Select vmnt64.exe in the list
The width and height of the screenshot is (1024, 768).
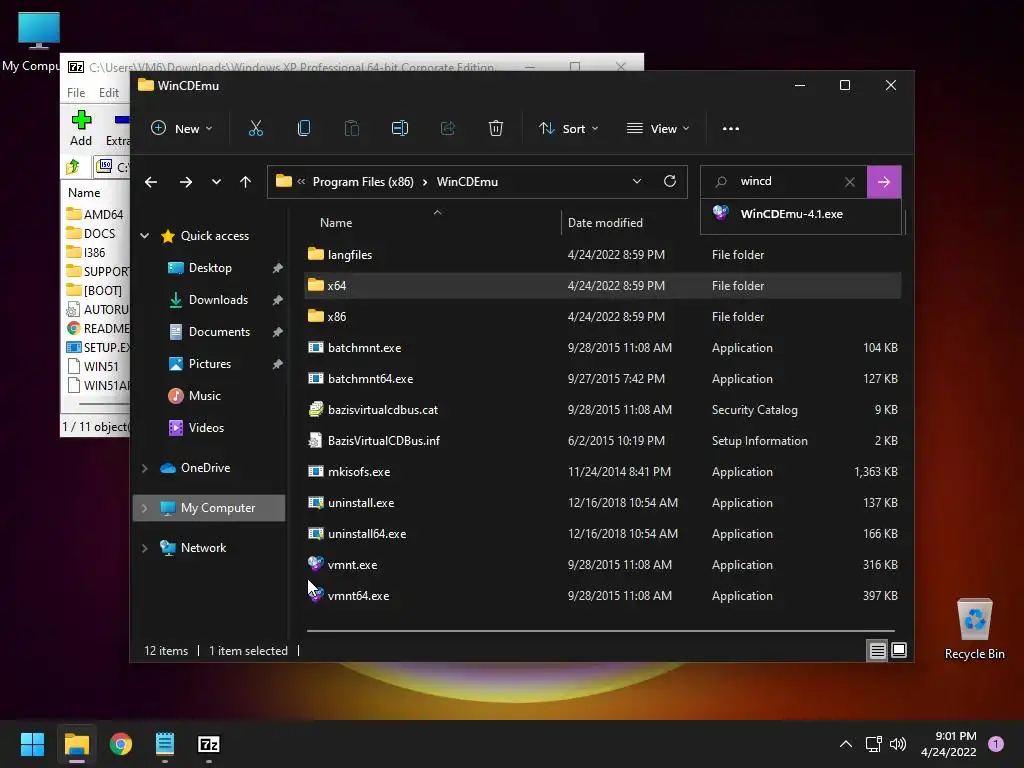603,596
